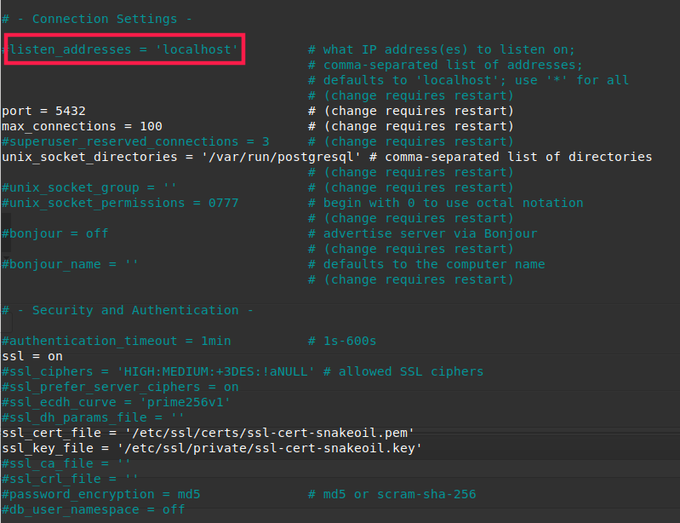Click the ssl_key_file snakeoil.key line
This screenshot has height=523, width=680.
tap(212, 448)
